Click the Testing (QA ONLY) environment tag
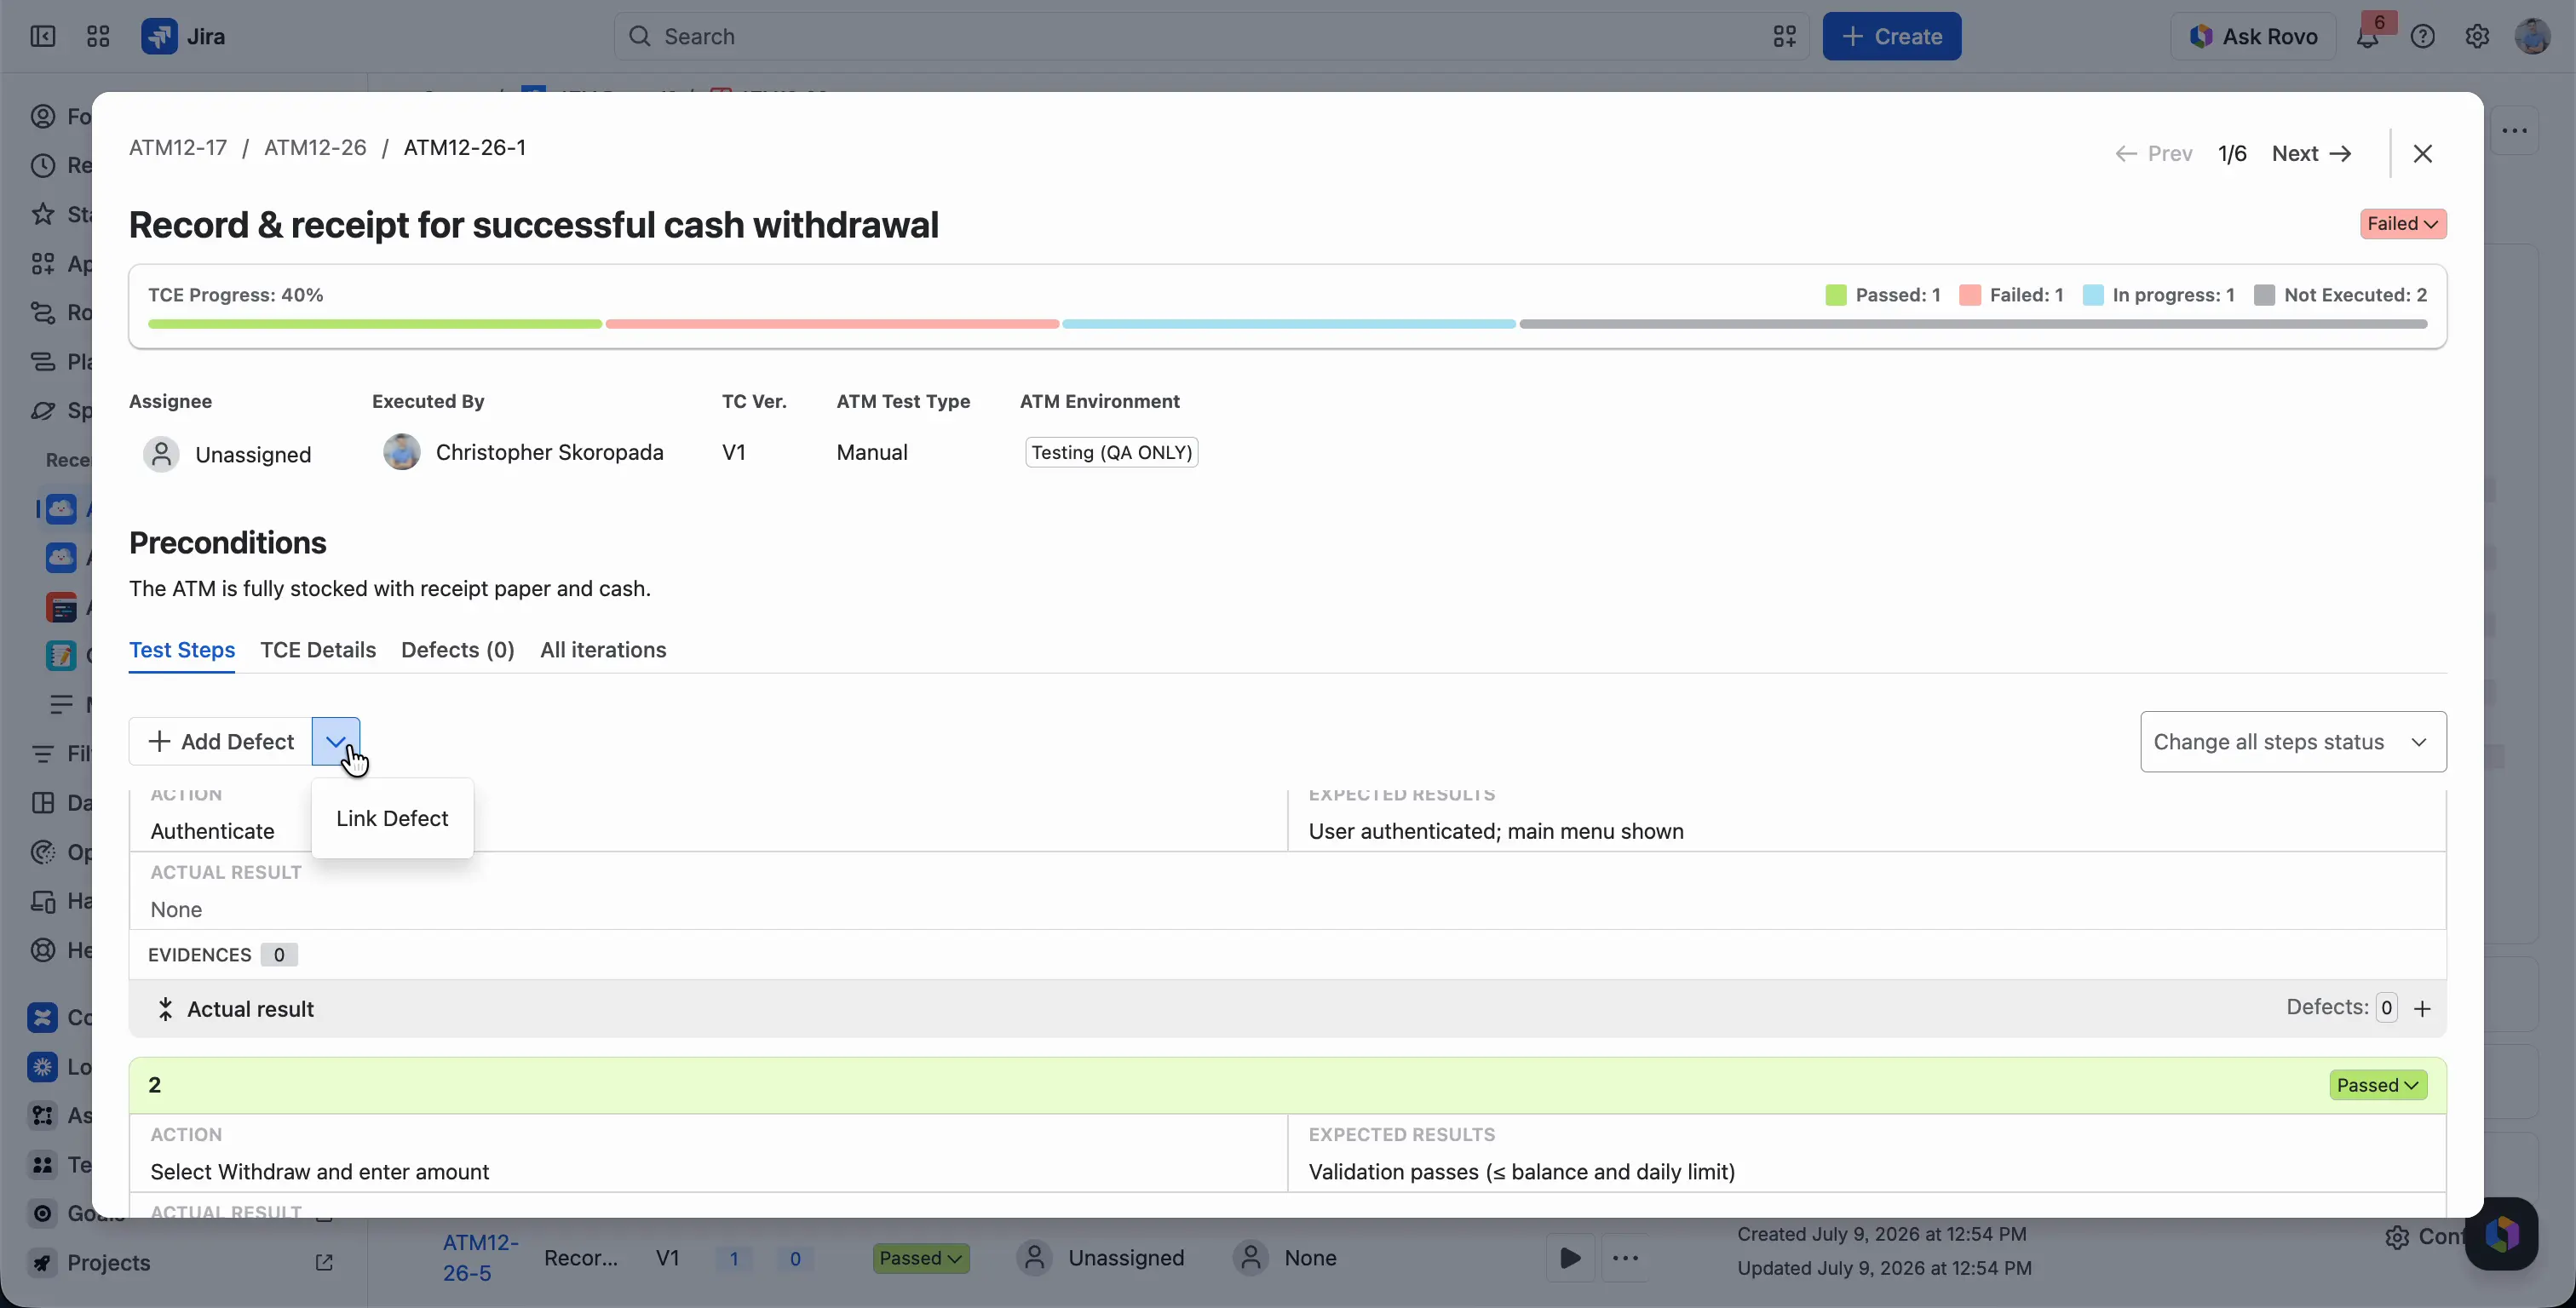The image size is (2576, 1308). click(1111, 453)
